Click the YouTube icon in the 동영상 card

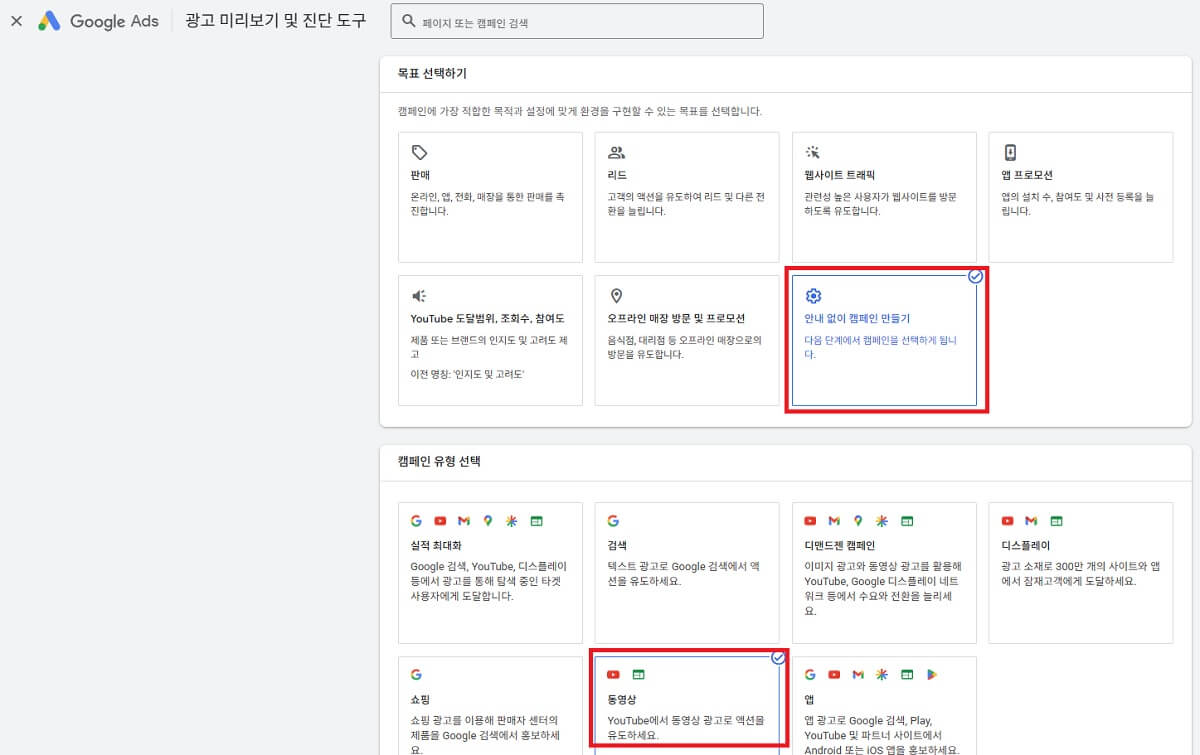(613, 675)
